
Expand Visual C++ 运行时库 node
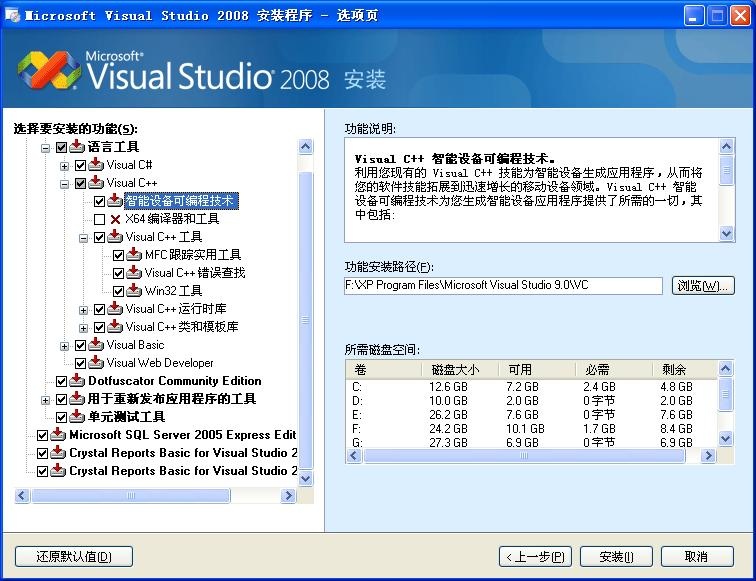[83, 310]
